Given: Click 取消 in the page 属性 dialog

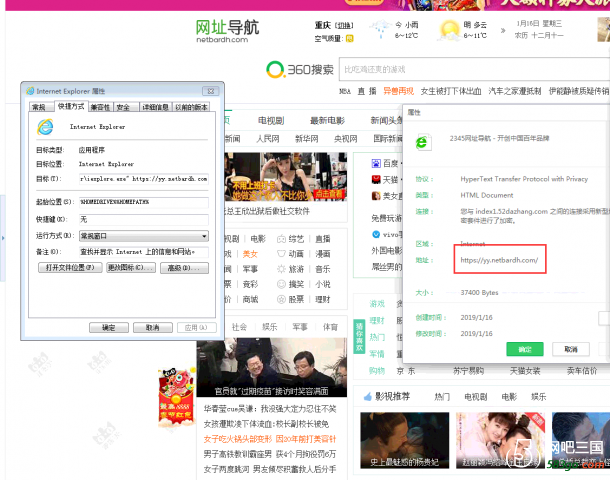Looking at the screenshot, I should pos(571,349).
